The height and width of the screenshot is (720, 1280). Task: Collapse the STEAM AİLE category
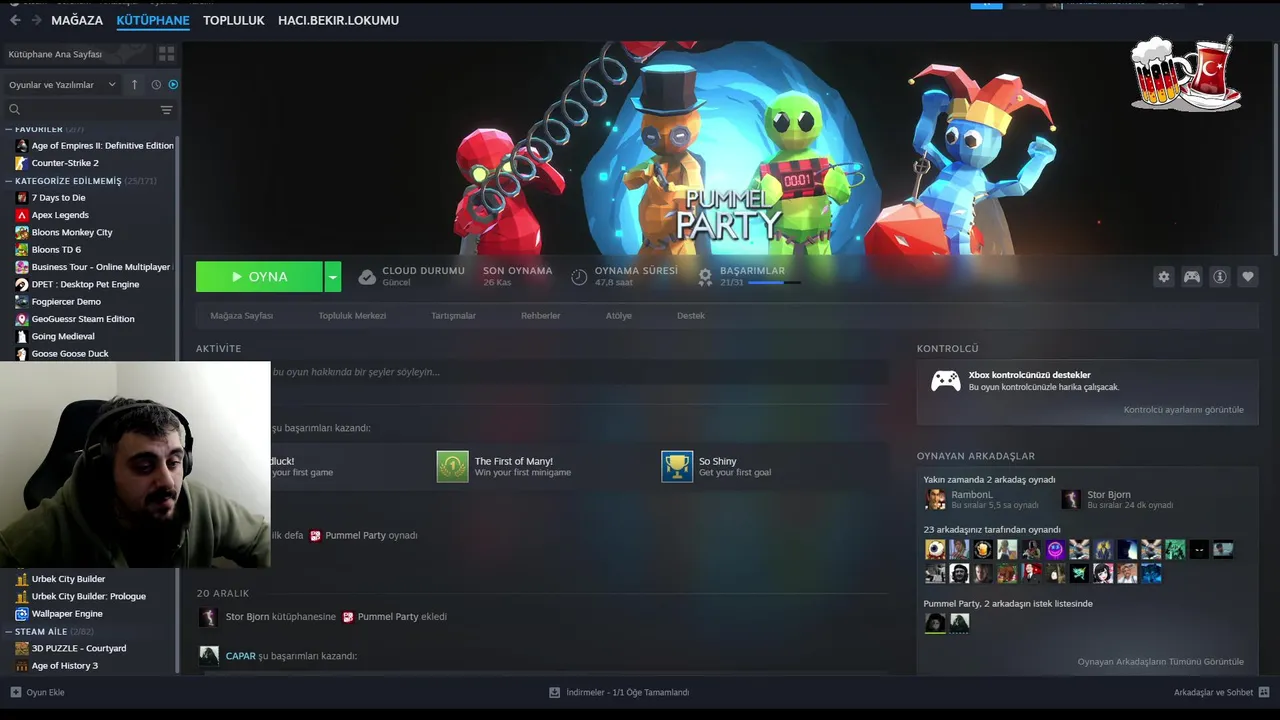[x=9, y=632]
